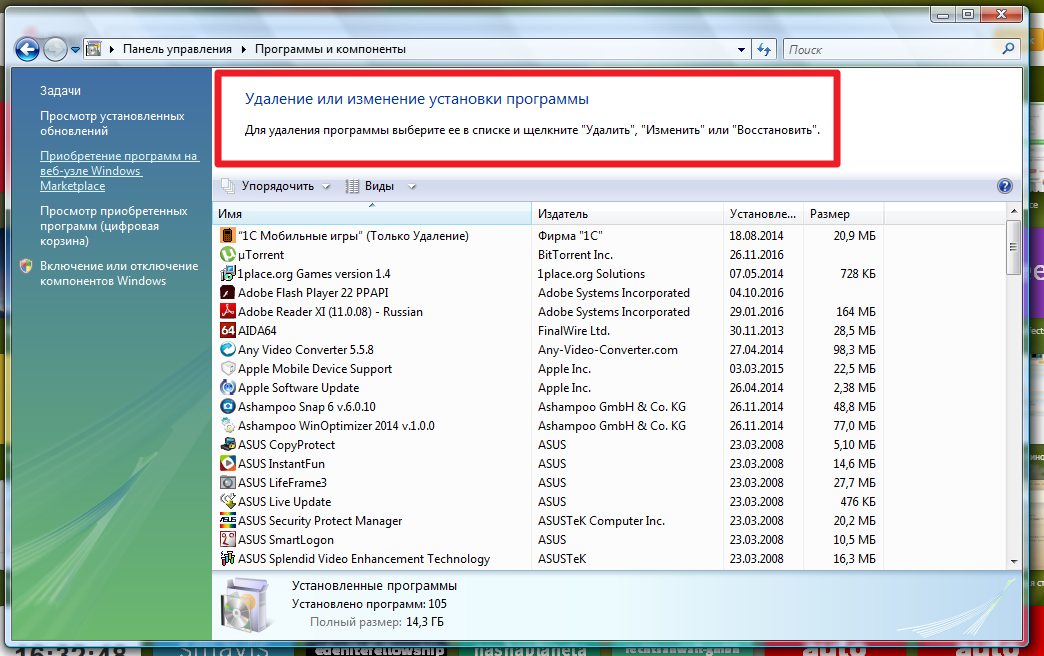This screenshot has height=656, width=1044.
Task: Click publisher BitTorrent Inc.
Action: coord(575,255)
